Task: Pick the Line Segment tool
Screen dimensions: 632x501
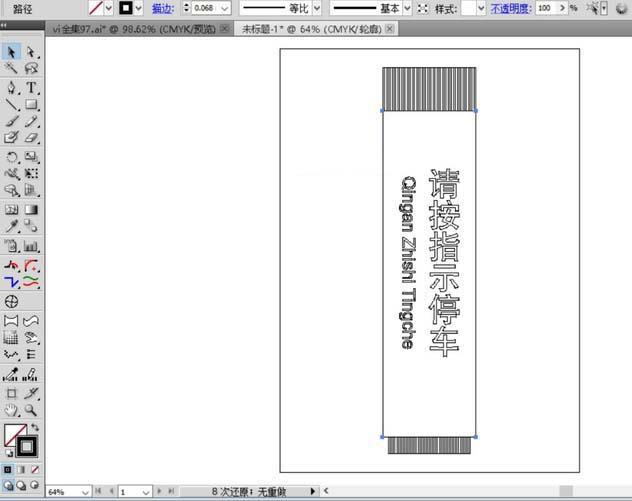Action: click(11, 104)
